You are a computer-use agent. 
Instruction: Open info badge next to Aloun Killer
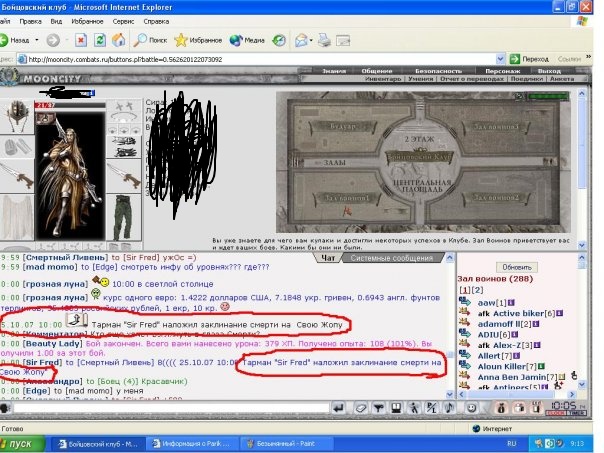[541, 366]
